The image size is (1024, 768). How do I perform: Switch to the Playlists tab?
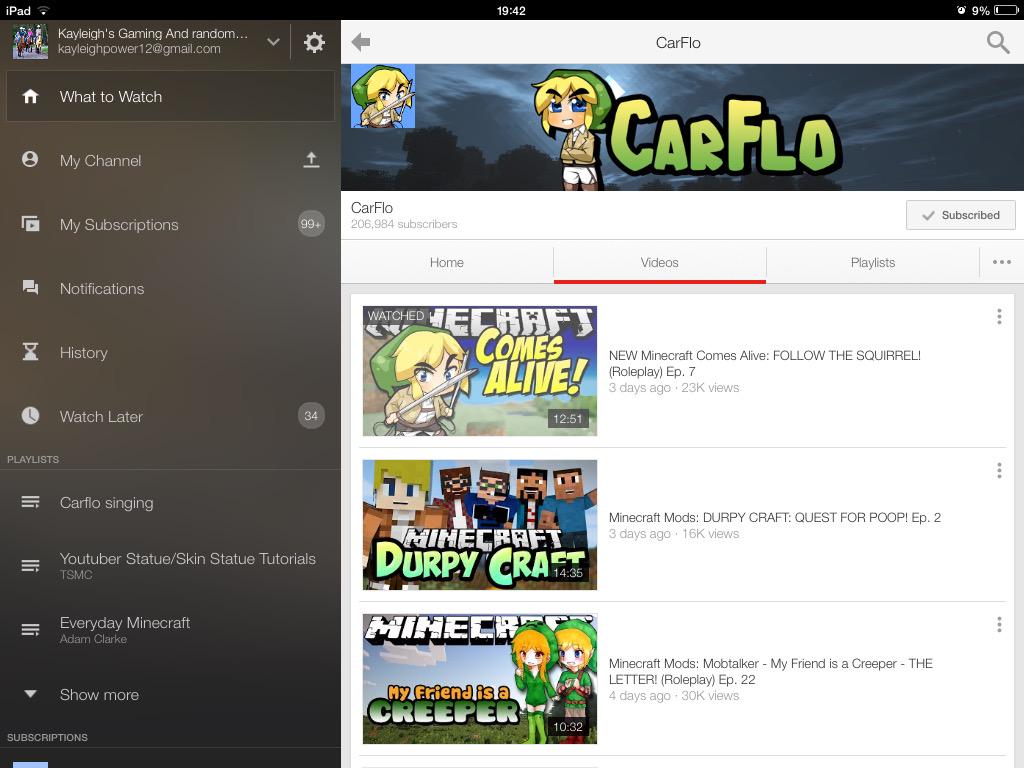click(x=872, y=263)
